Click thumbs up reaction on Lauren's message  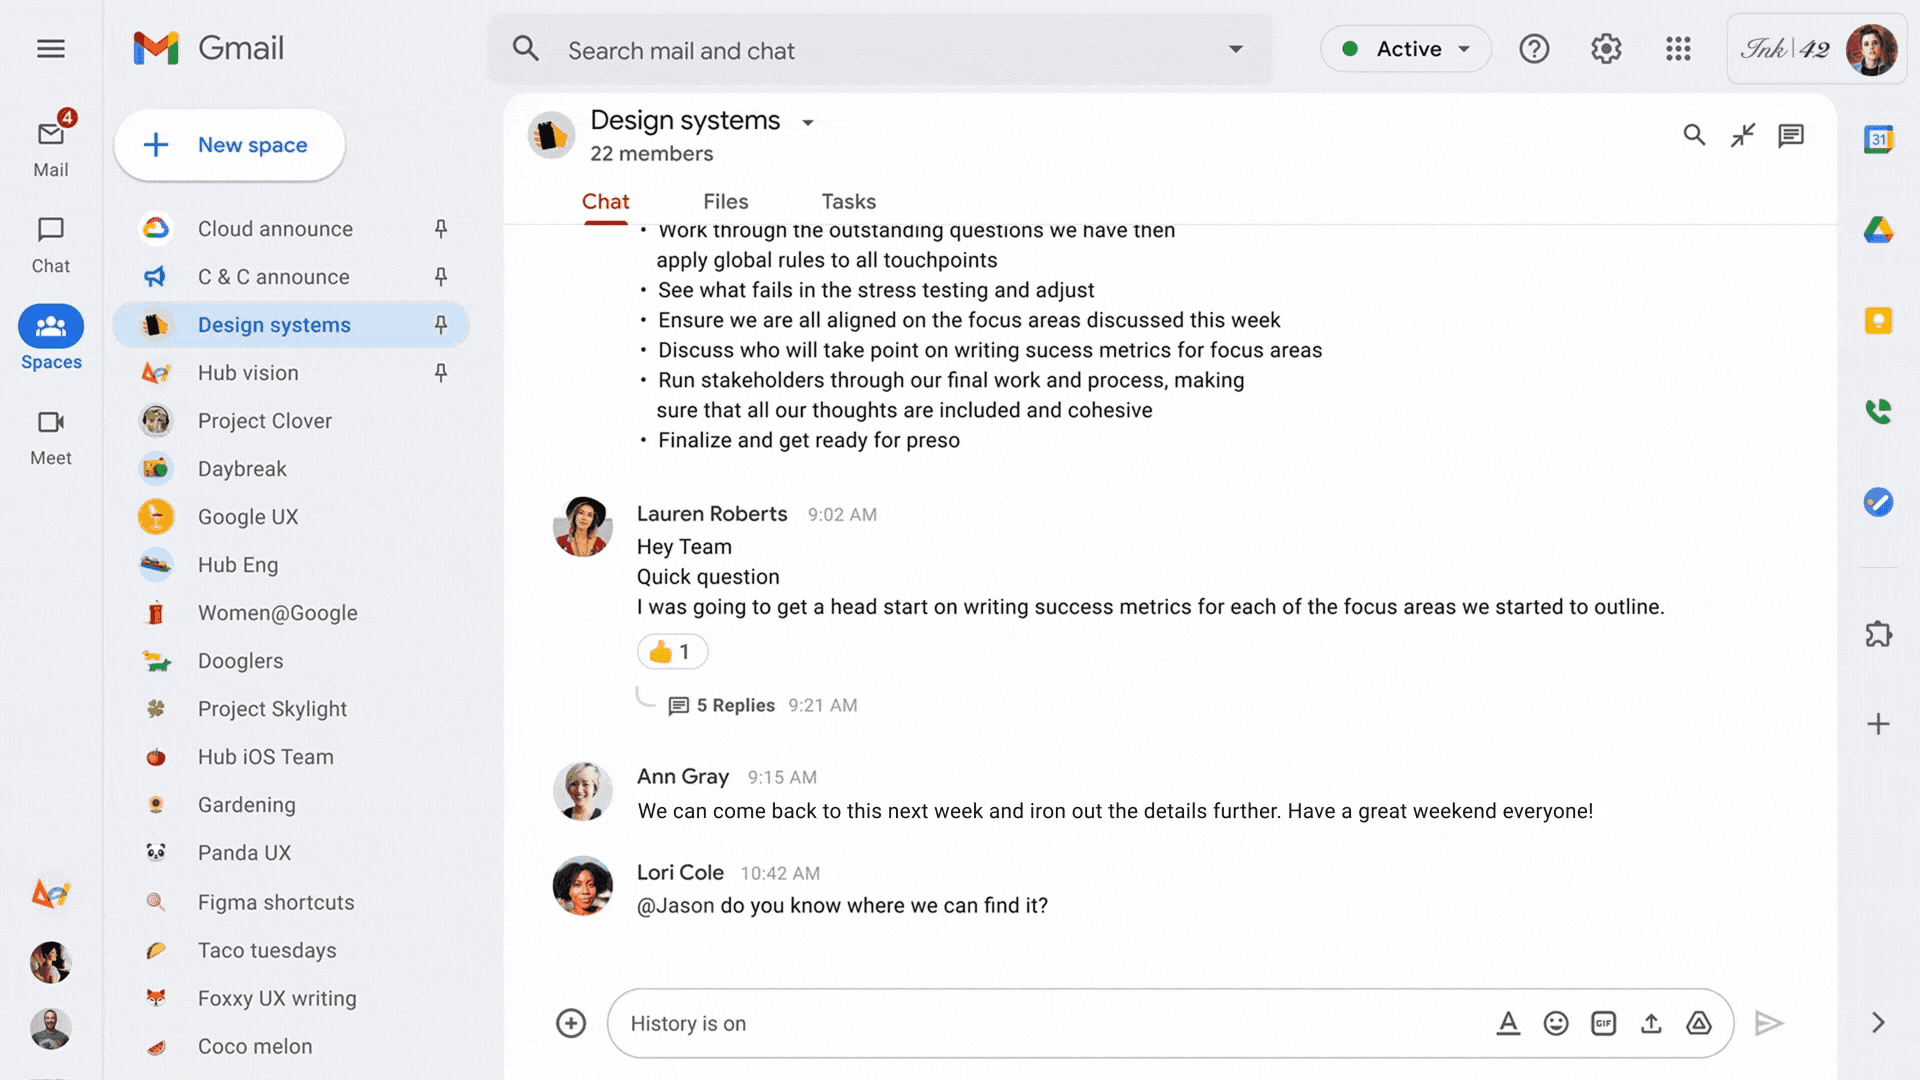tap(669, 650)
